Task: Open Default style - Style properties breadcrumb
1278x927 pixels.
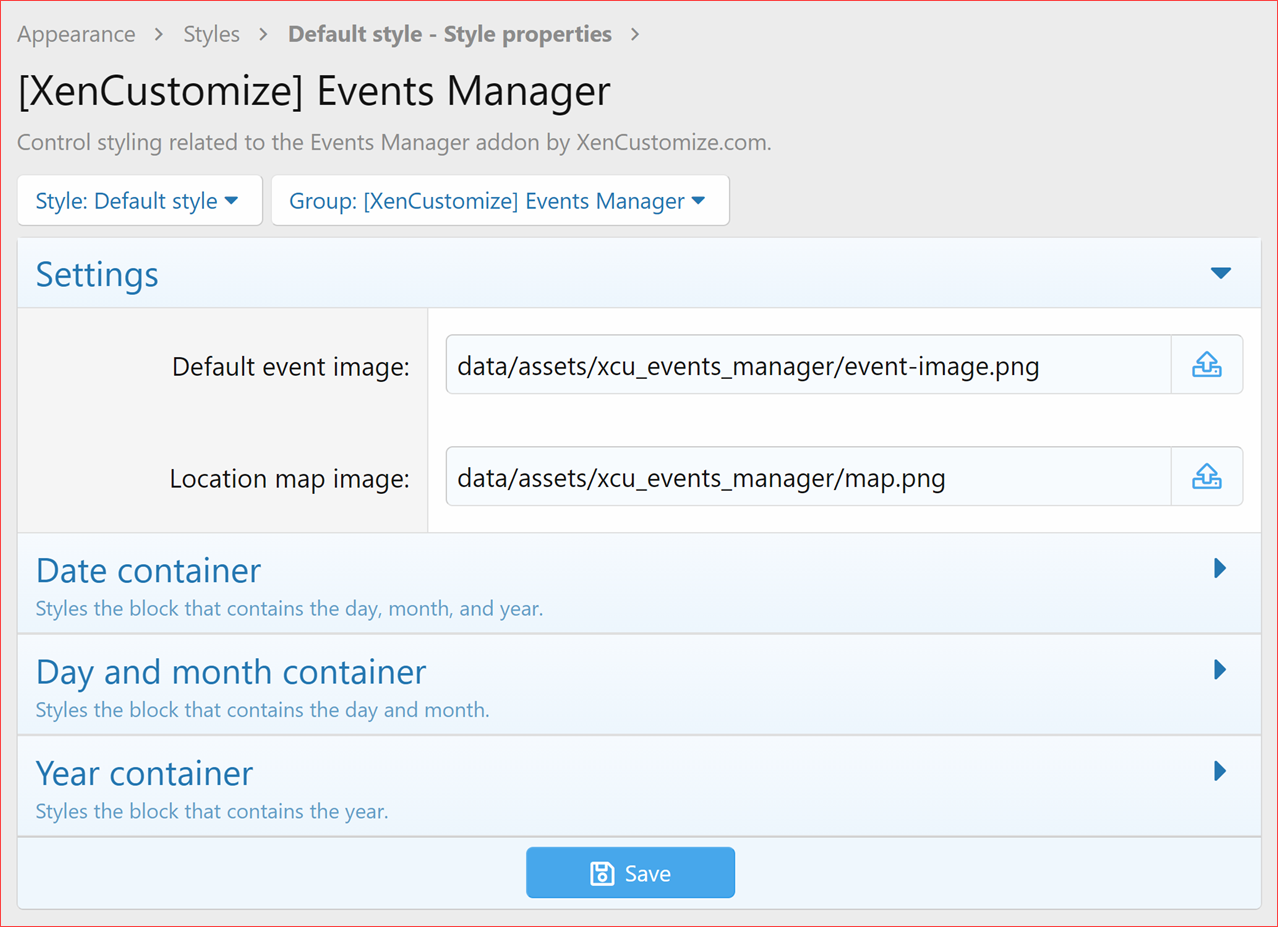Action: tap(449, 34)
